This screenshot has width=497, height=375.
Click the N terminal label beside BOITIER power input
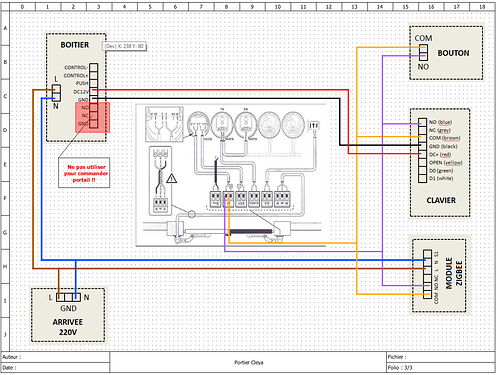[x=56, y=106]
